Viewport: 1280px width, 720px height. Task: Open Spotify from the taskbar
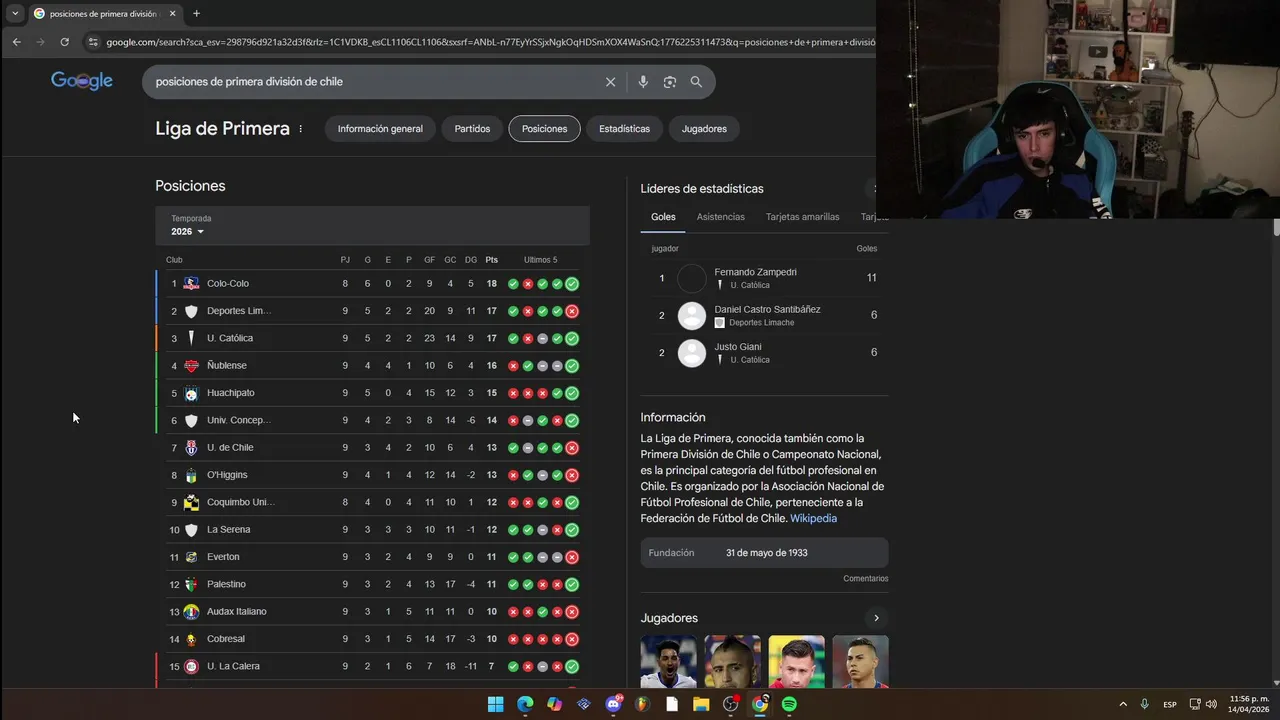(789, 704)
